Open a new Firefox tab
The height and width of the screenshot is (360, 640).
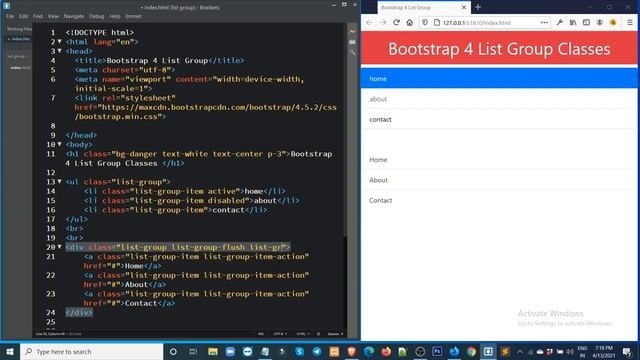pos(478,7)
